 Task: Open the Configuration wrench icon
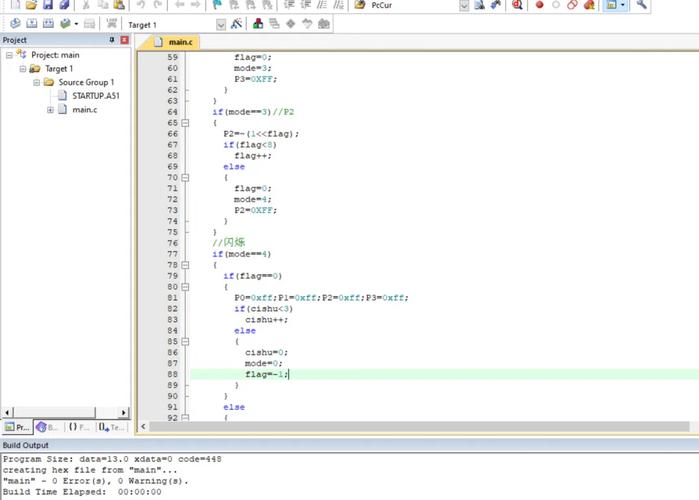[641, 5]
